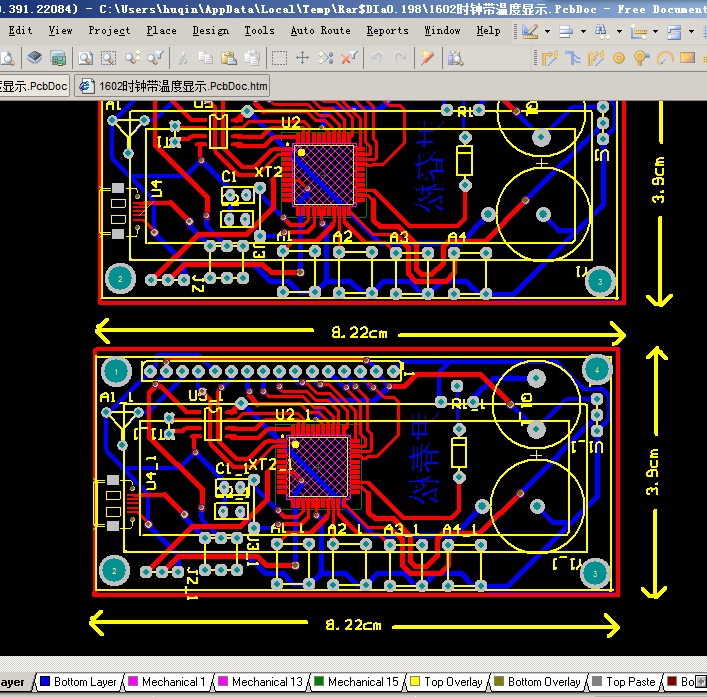The height and width of the screenshot is (697, 707).
Task: Select the Mechanical 13 layer tab
Action: [262, 682]
